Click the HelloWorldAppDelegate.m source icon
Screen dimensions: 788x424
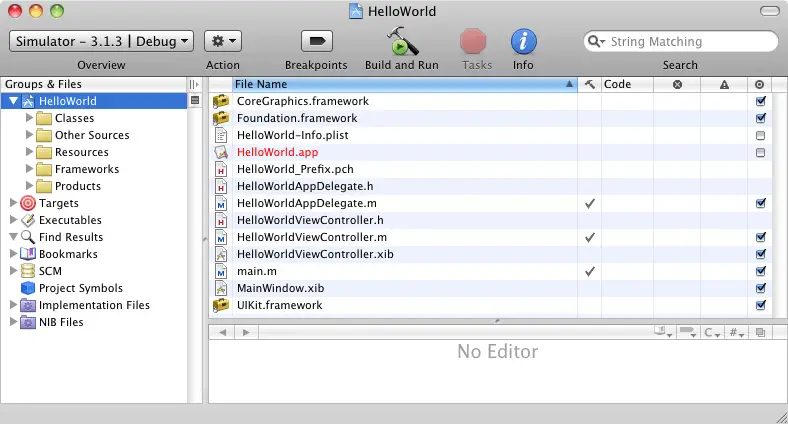[221, 203]
